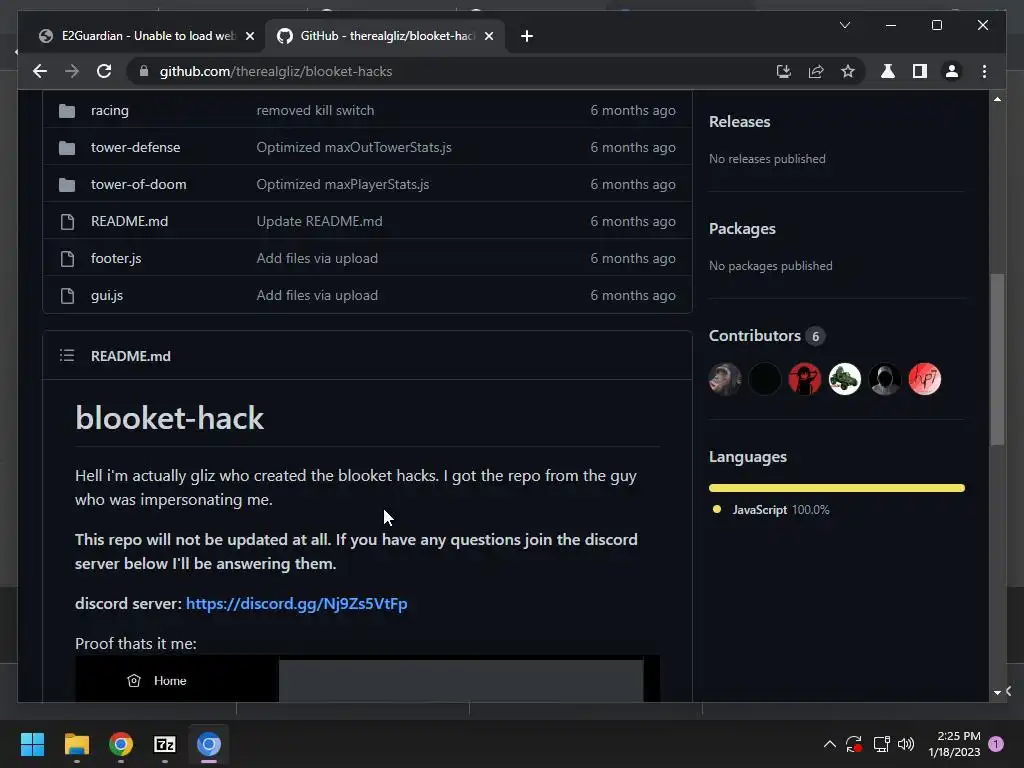Bookmark this page with the star icon
This screenshot has width=1024, height=768.
tap(848, 71)
